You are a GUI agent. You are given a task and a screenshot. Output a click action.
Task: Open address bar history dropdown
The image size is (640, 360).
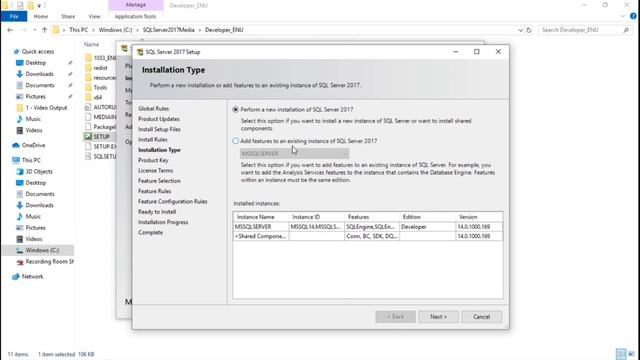click(520, 30)
